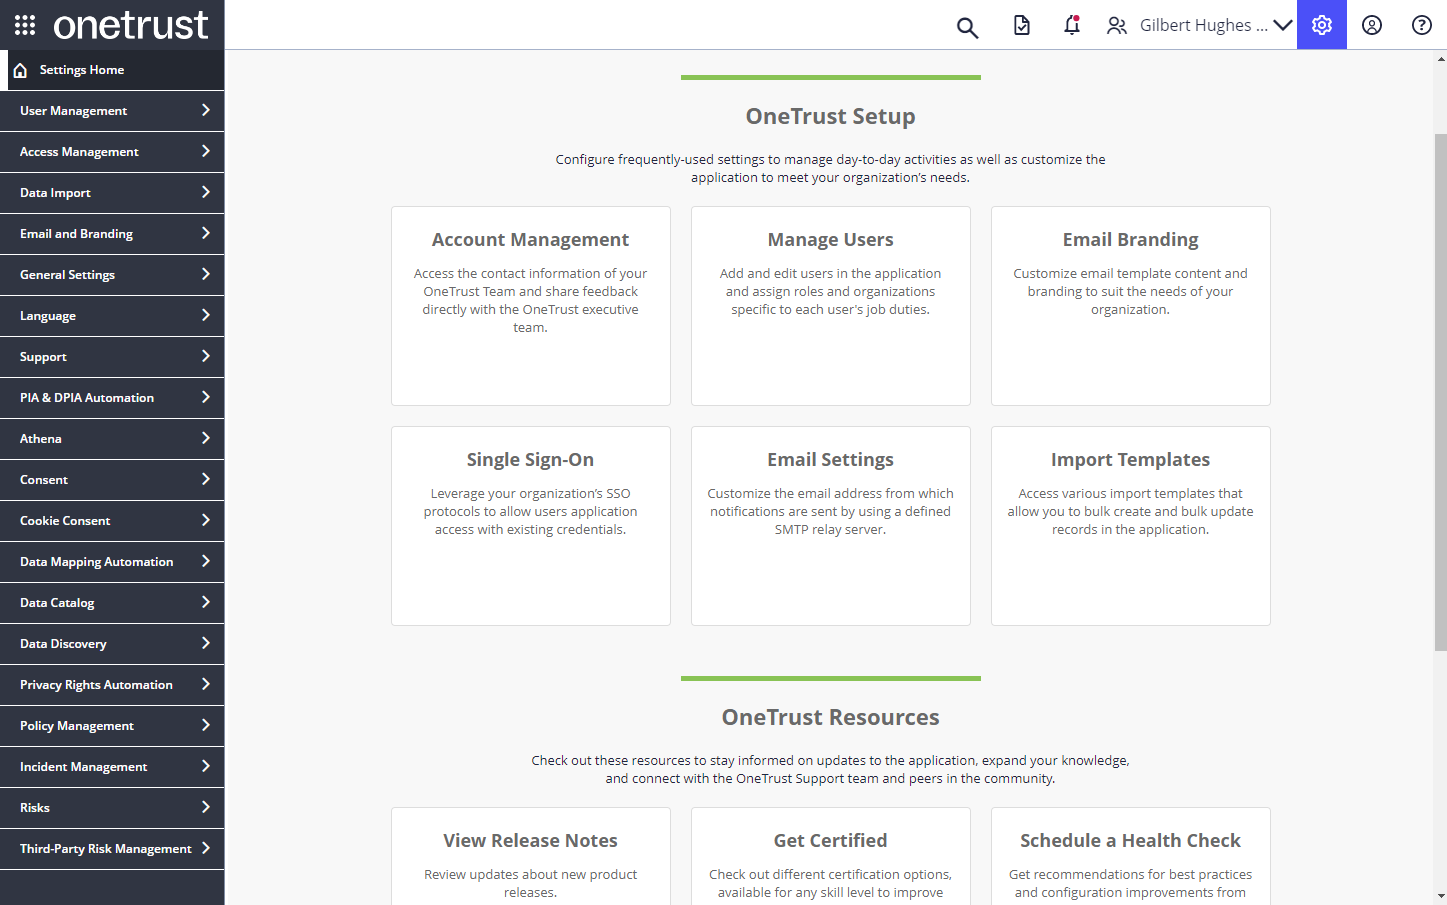Click the account profile icon

click(x=1371, y=25)
